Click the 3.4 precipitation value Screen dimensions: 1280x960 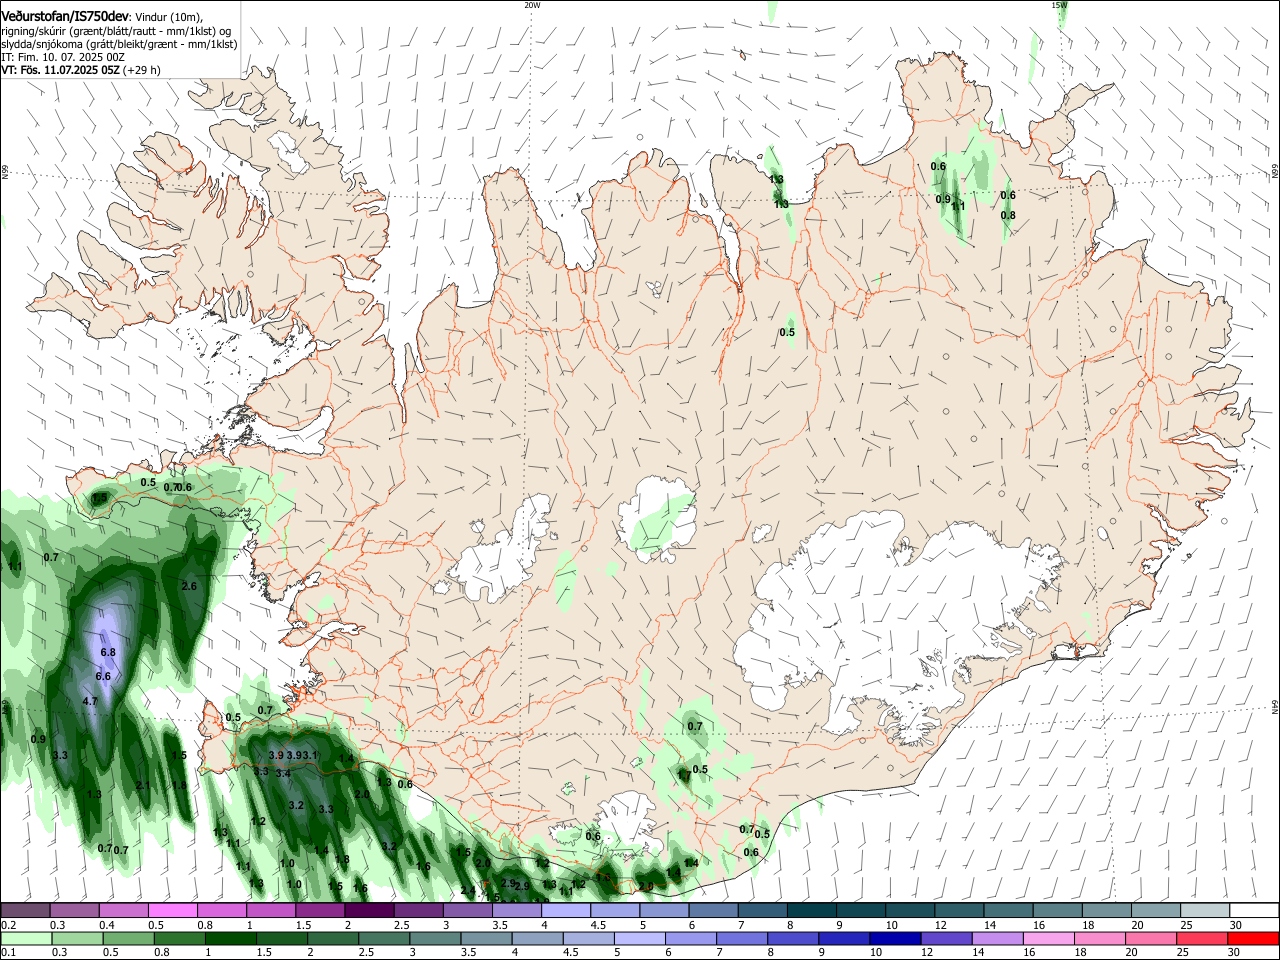click(x=283, y=773)
